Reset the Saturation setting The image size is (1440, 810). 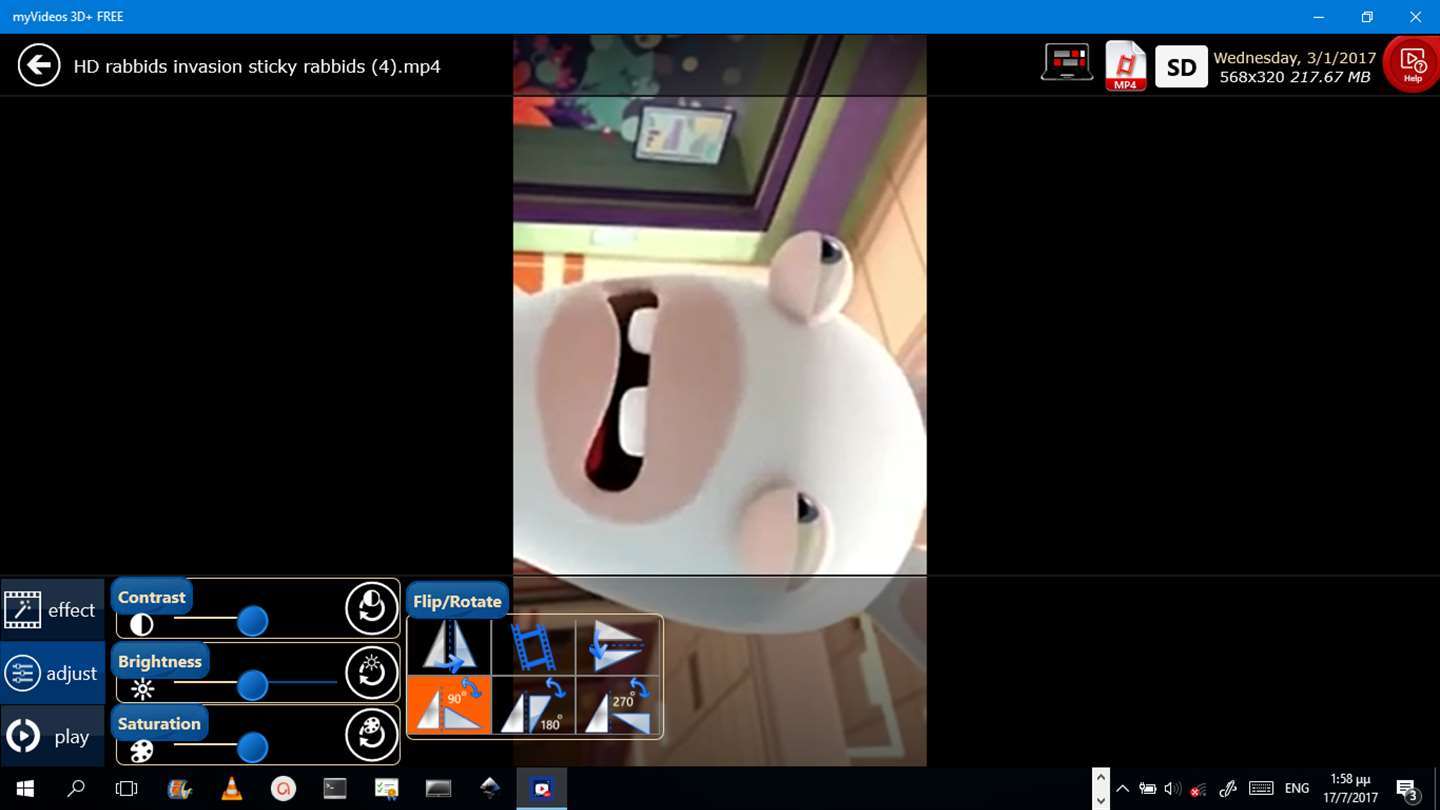pos(371,735)
